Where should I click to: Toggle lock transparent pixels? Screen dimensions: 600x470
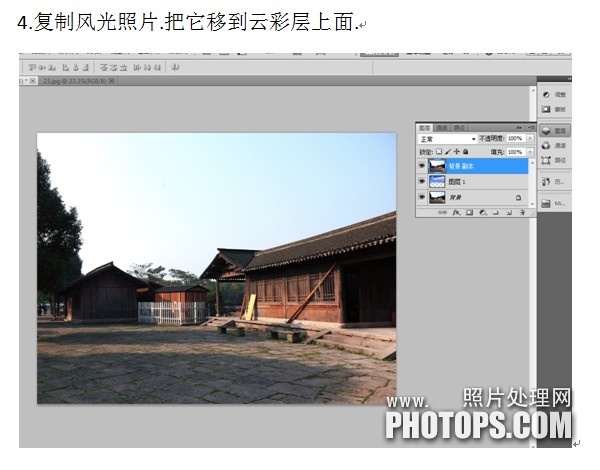click(439, 152)
